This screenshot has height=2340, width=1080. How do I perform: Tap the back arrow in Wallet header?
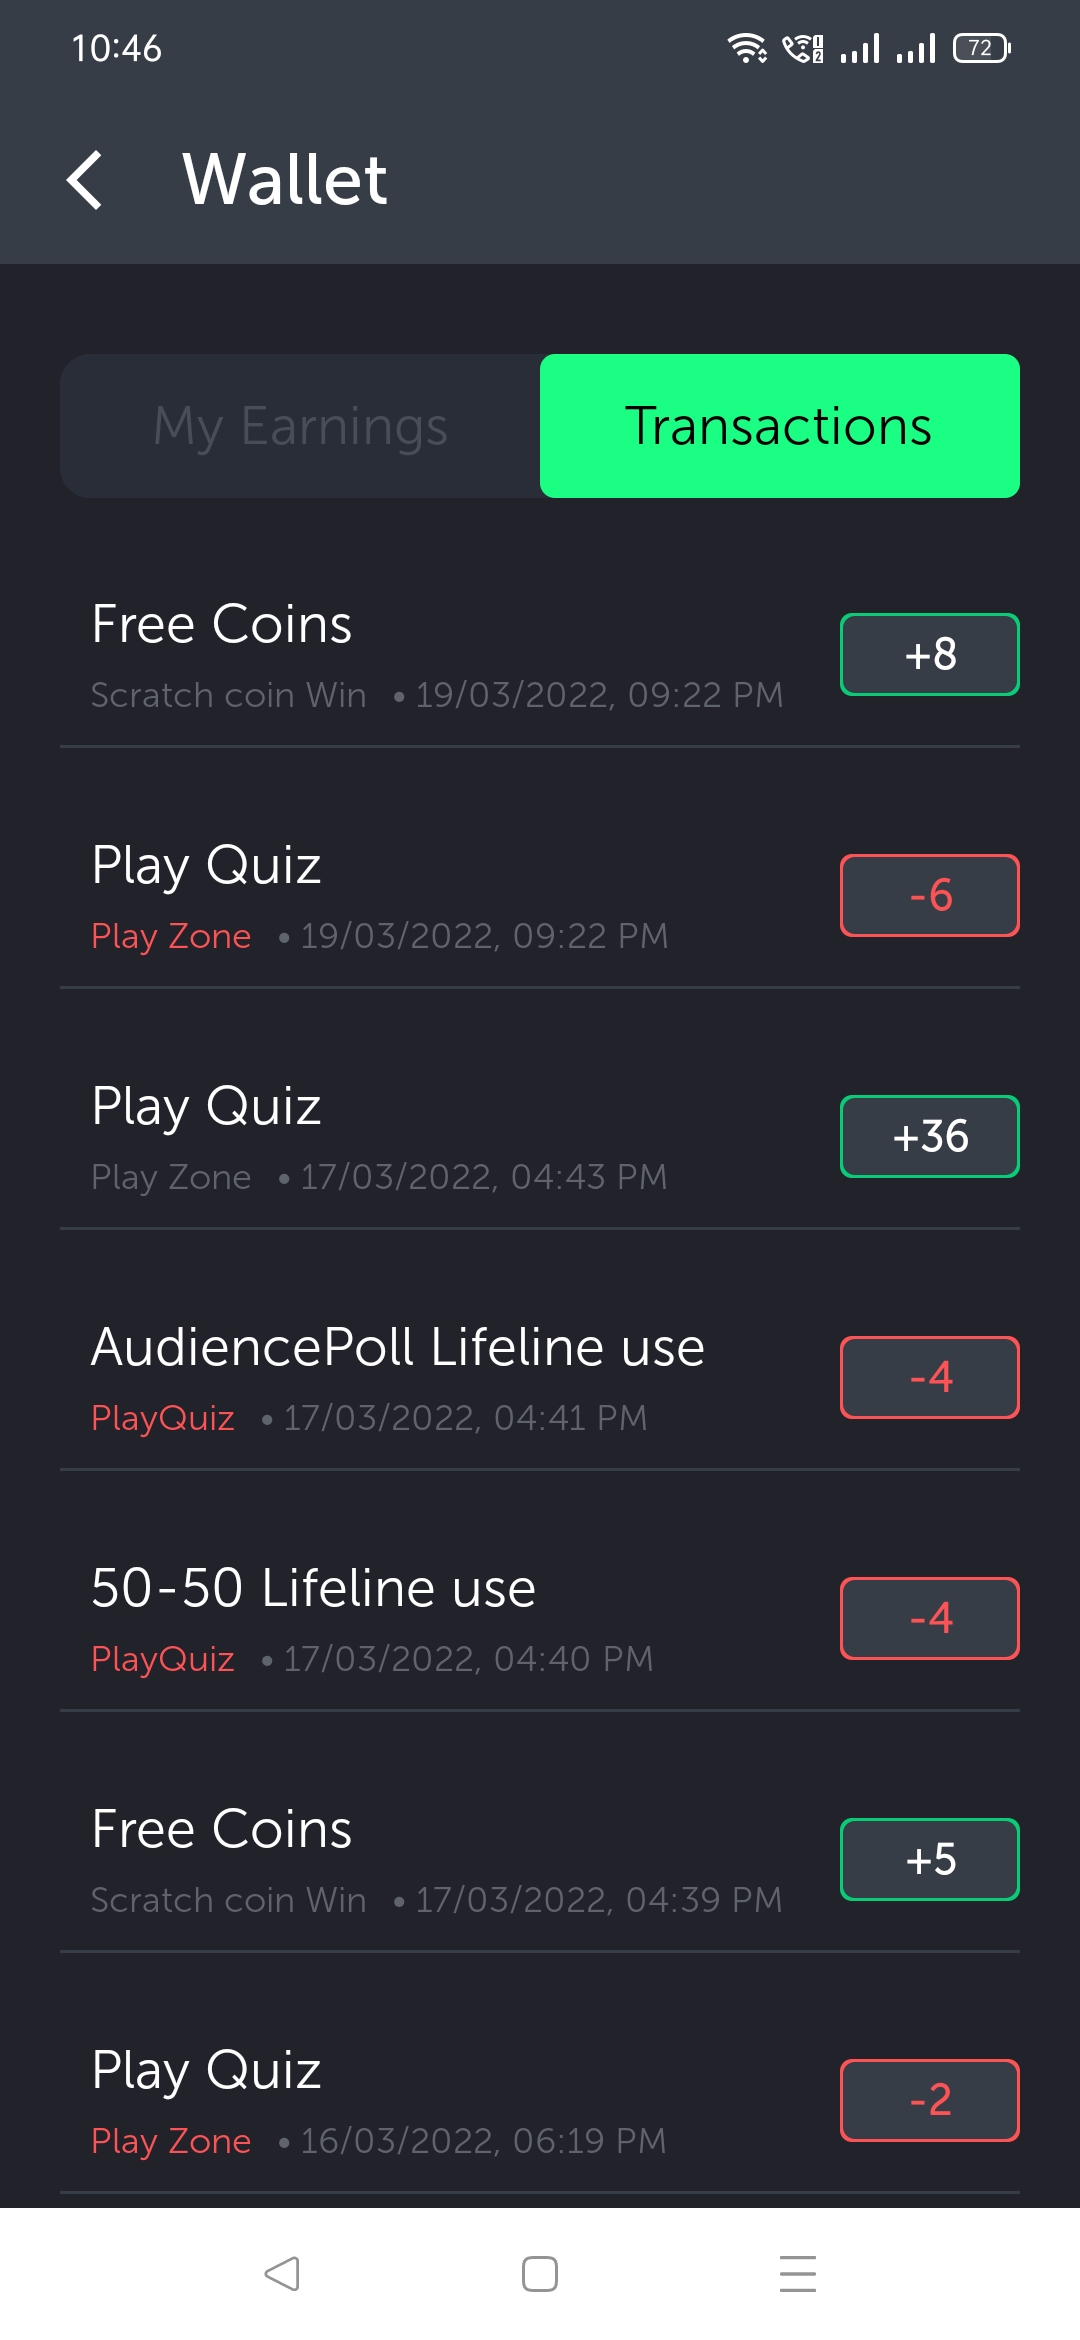86,180
